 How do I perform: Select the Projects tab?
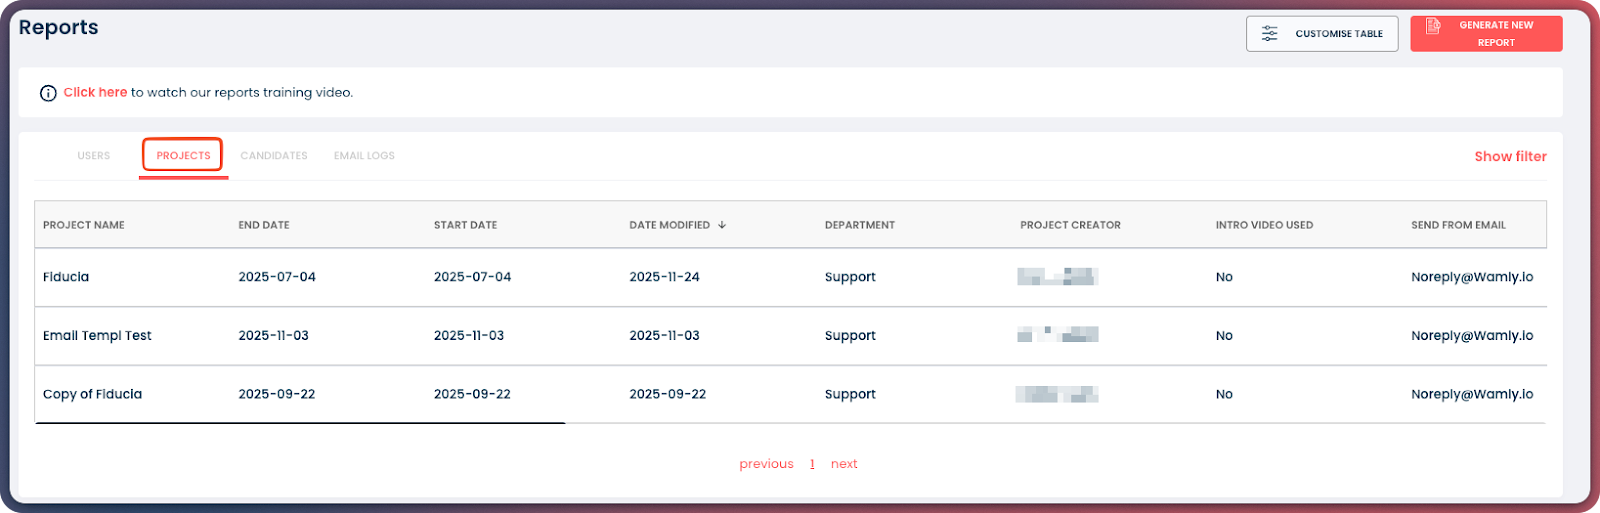tap(183, 156)
